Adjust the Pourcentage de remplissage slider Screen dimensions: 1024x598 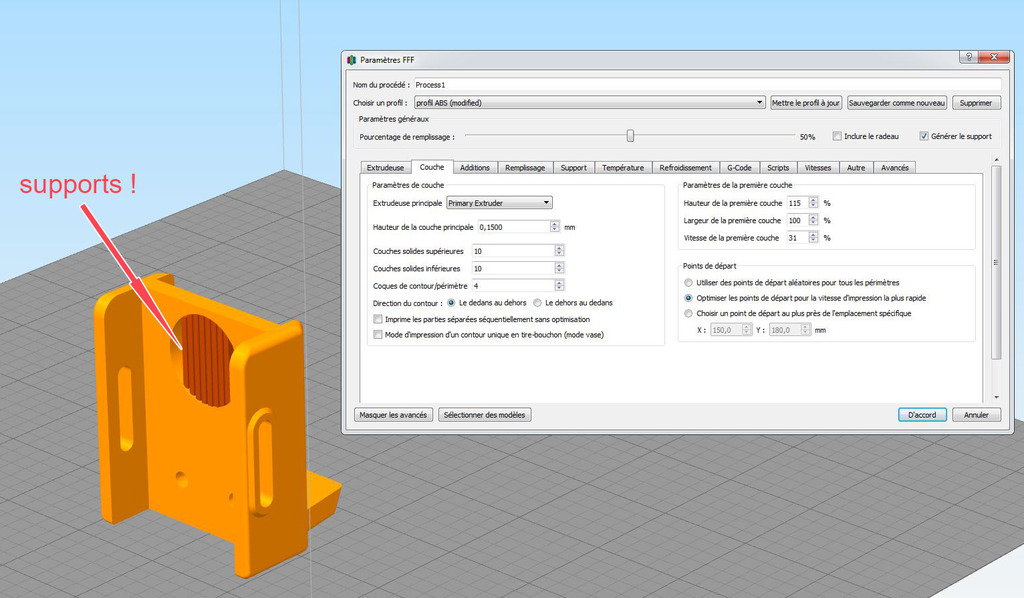[630, 135]
